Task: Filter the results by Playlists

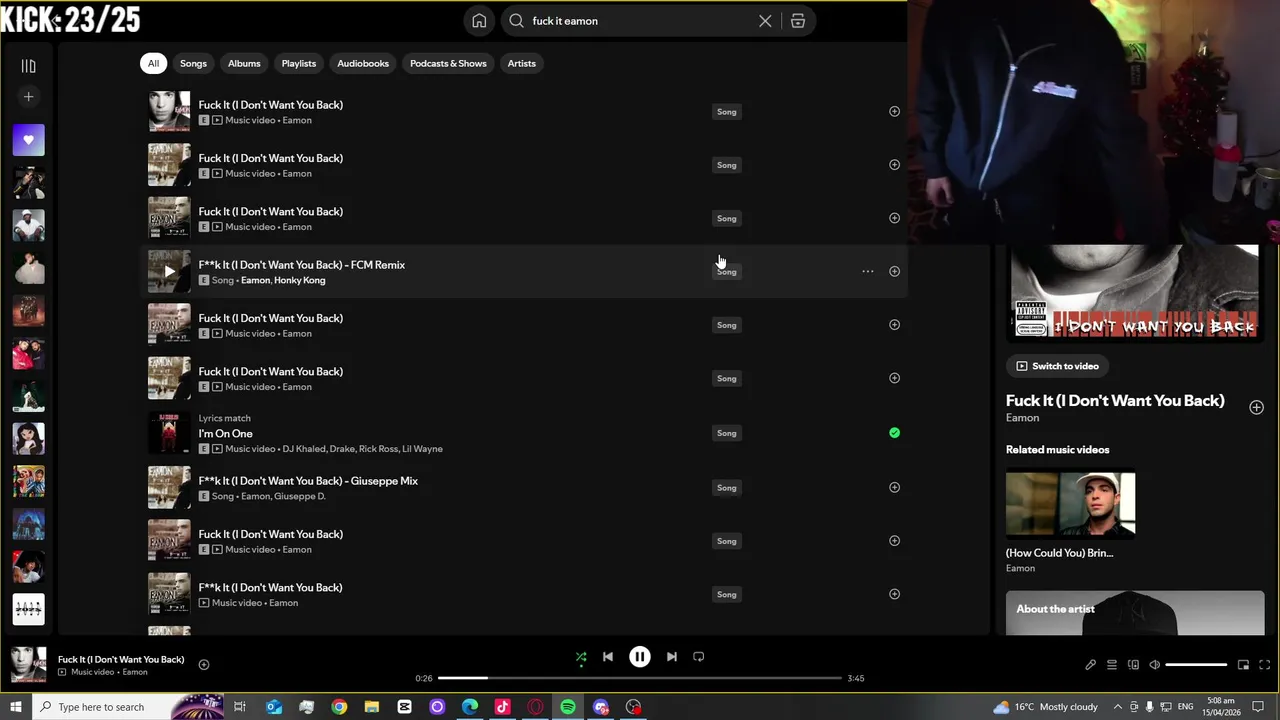Action: point(299,63)
